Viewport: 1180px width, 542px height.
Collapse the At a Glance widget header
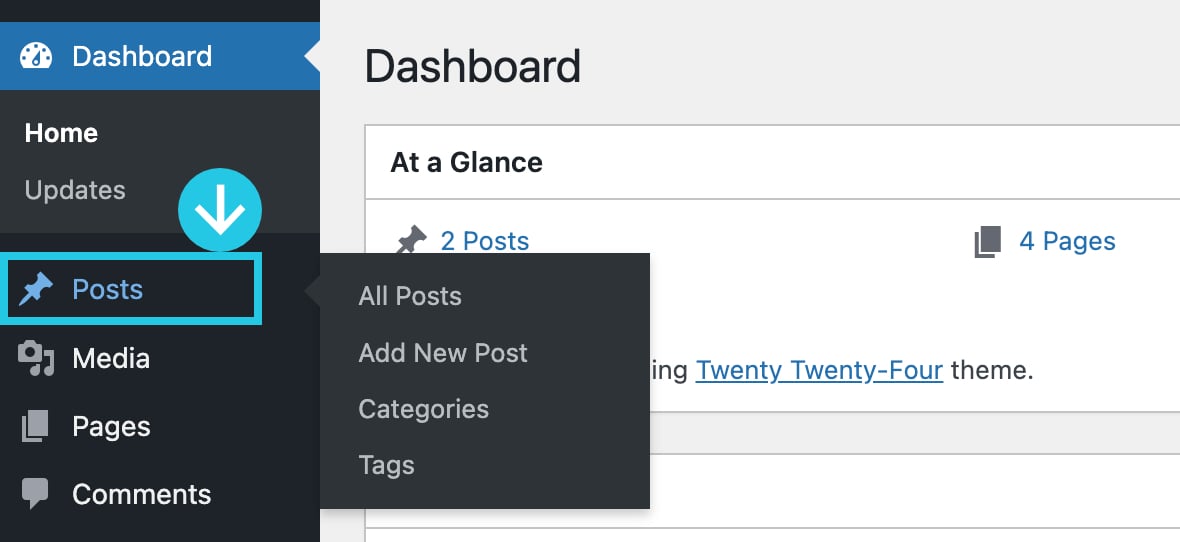point(772,163)
